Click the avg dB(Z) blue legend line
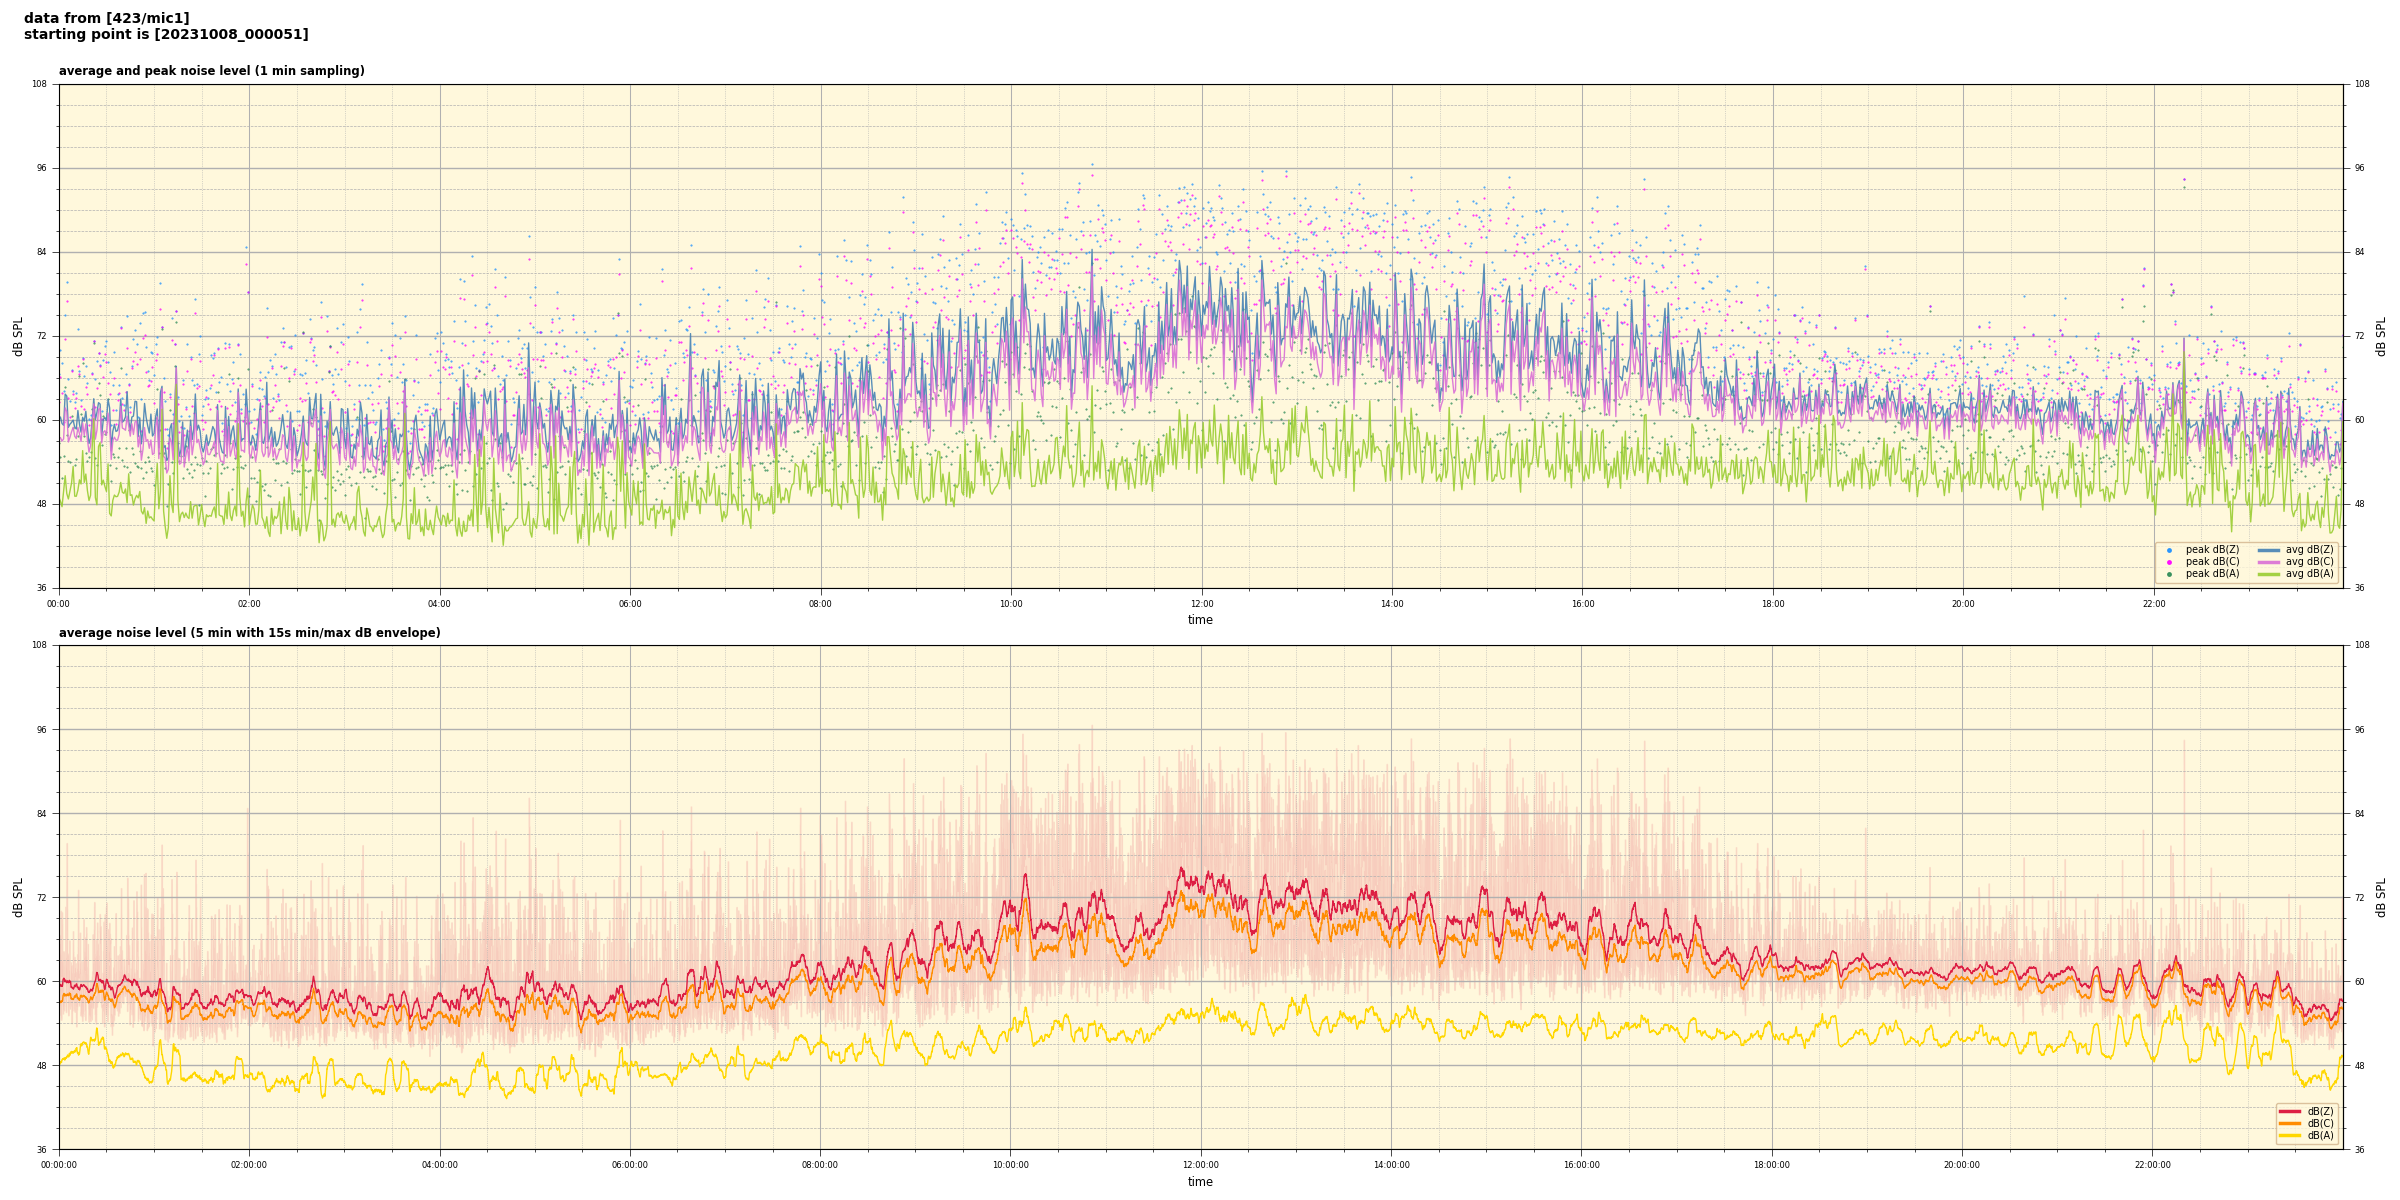The width and height of the screenshot is (2400, 1200). (x=2268, y=550)
